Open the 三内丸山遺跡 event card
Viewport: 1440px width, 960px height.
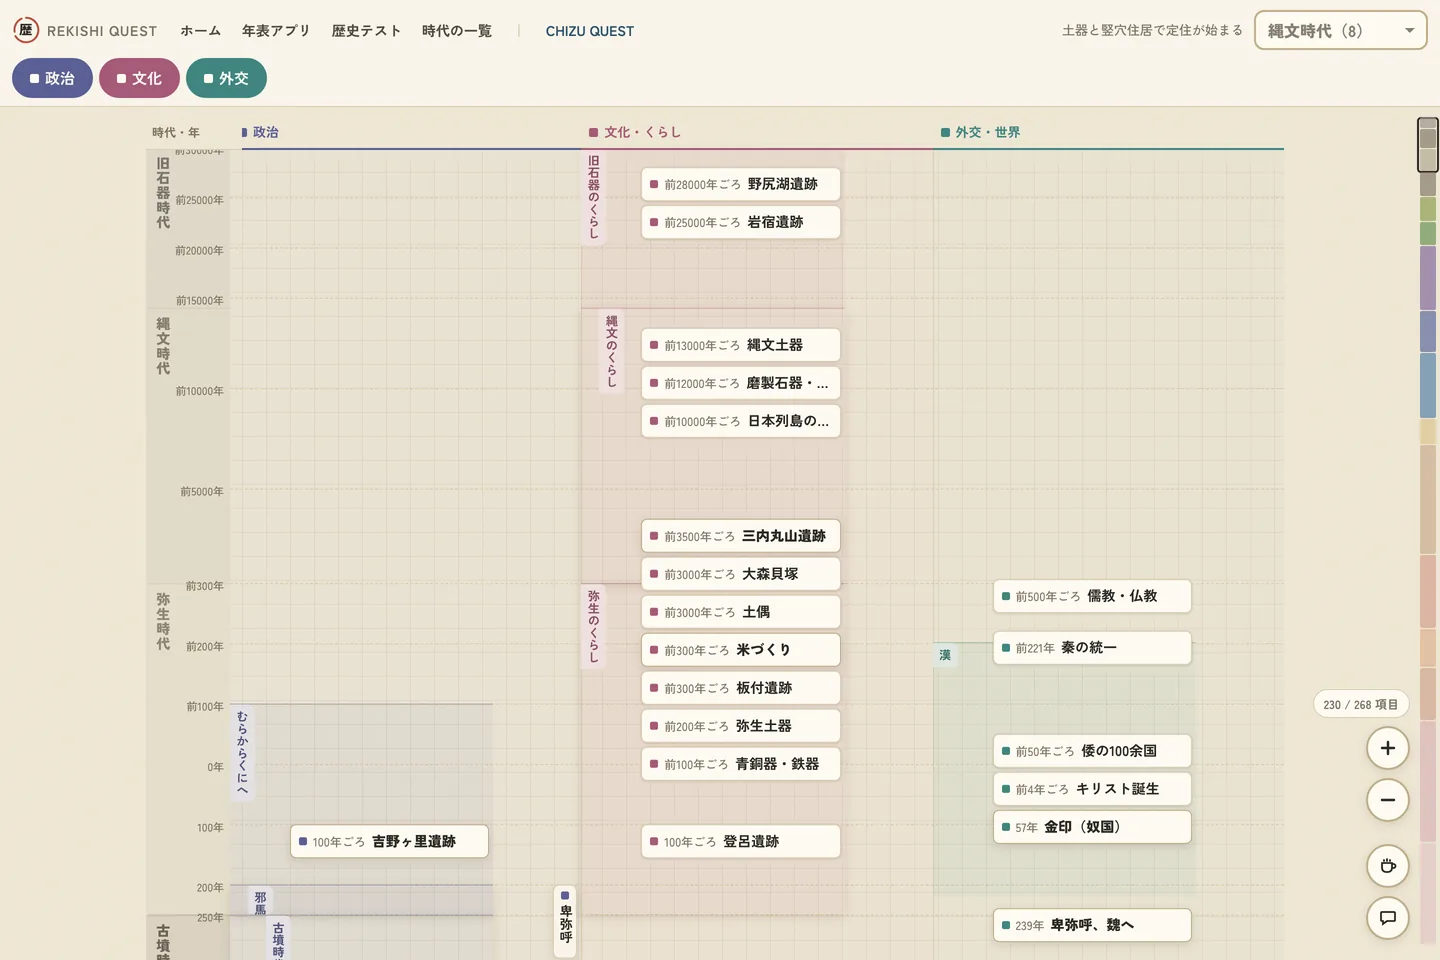coord(740,536)
